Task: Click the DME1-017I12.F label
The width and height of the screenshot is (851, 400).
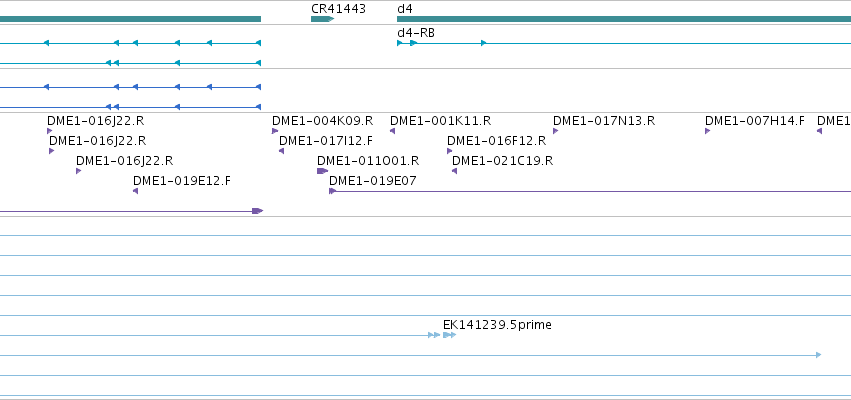Action: pyautogui.click(x=326, y=141)
